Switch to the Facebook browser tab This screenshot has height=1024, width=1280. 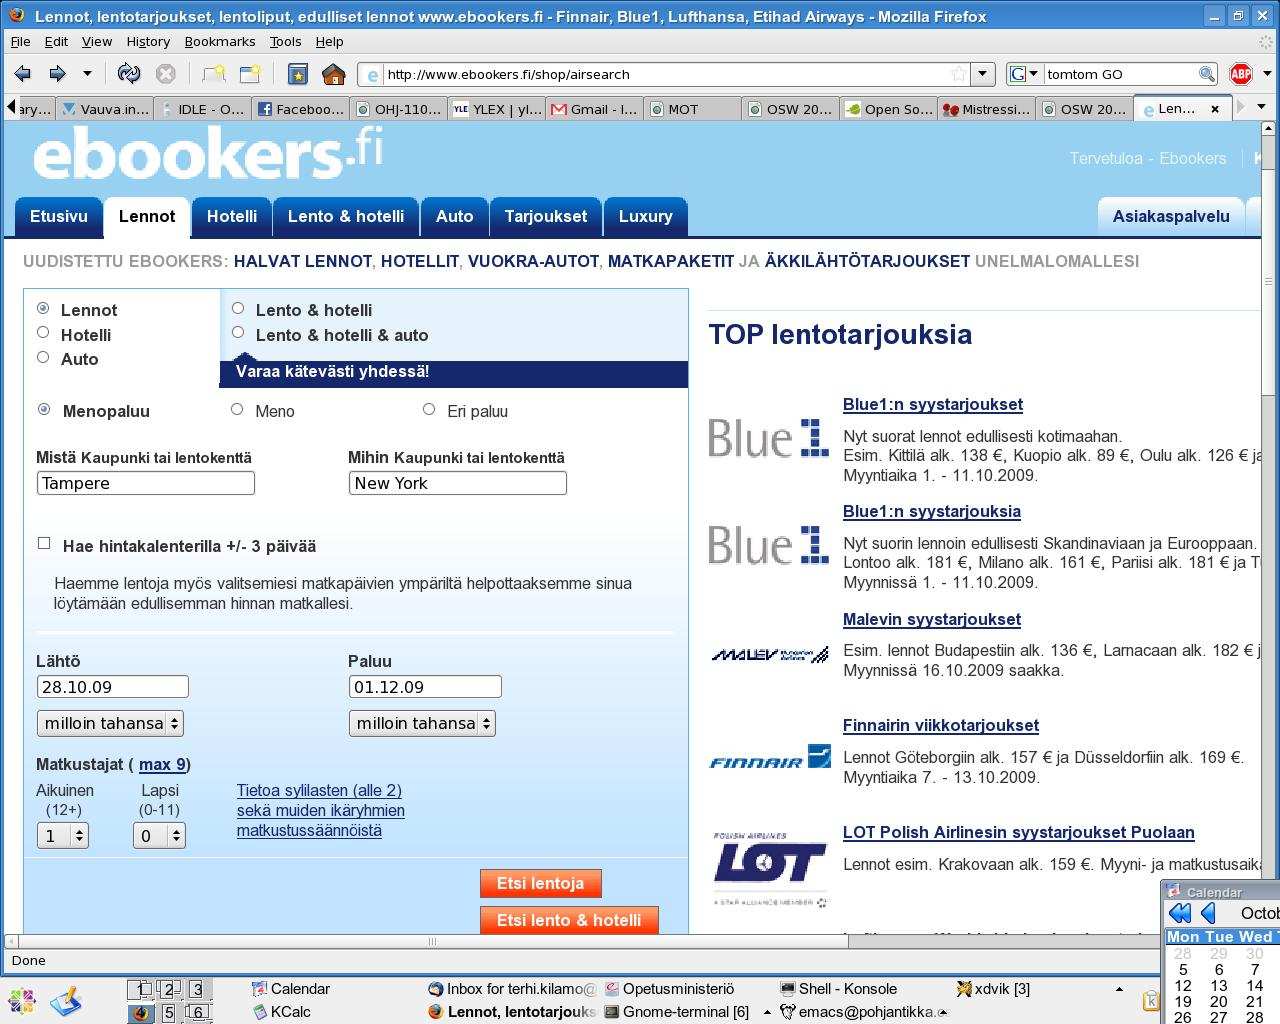[301, 109]
